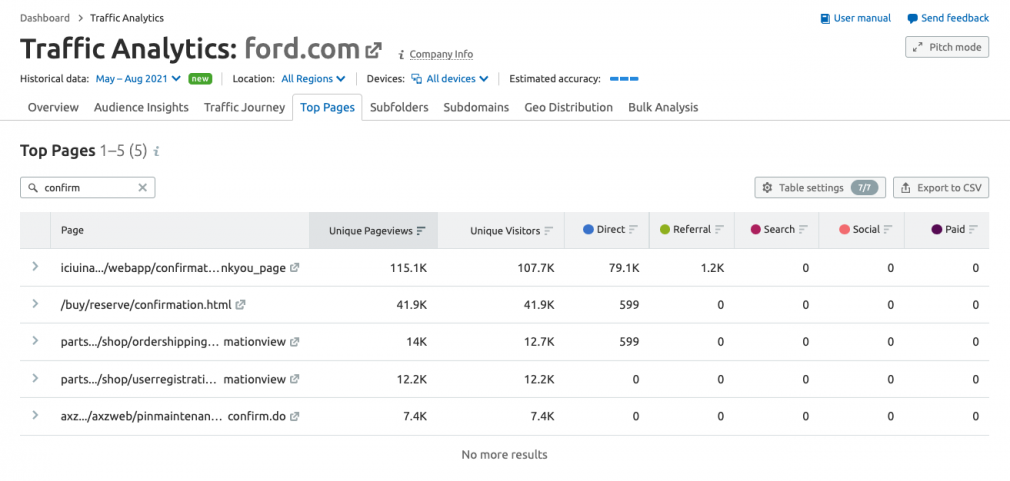Click the pink Social color dot
Viewport: 1010px width, 481px height.
844,229
